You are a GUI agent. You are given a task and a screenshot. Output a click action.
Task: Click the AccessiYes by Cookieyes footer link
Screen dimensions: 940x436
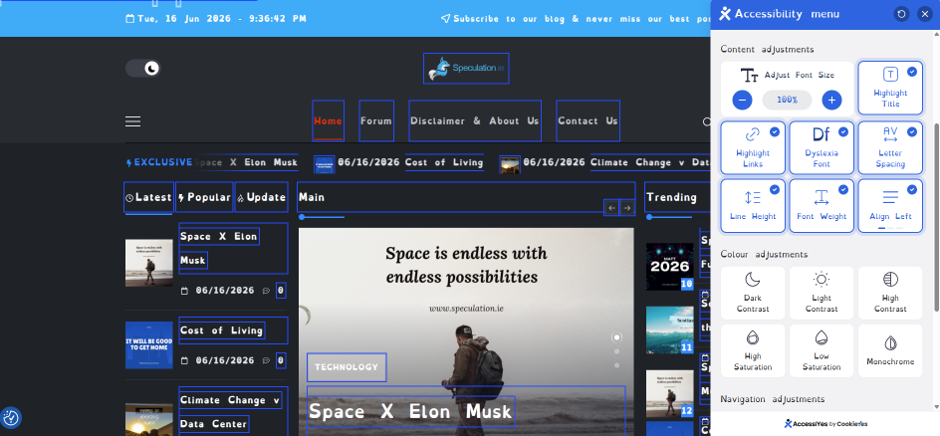(825, 423)
